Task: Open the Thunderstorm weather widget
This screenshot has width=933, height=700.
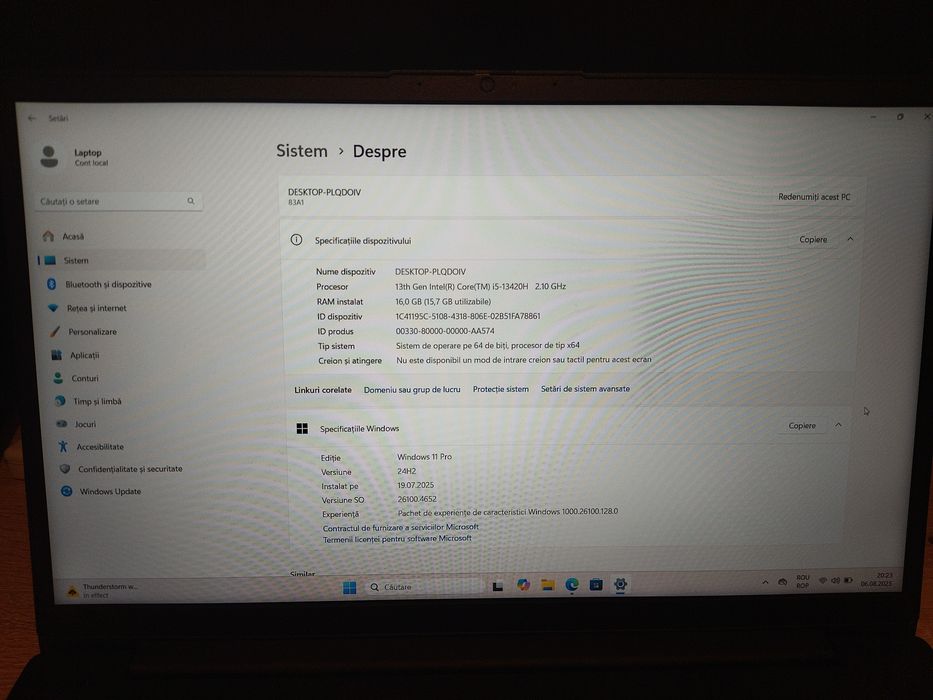Action: pyautogui.click(x=102, y=590)
